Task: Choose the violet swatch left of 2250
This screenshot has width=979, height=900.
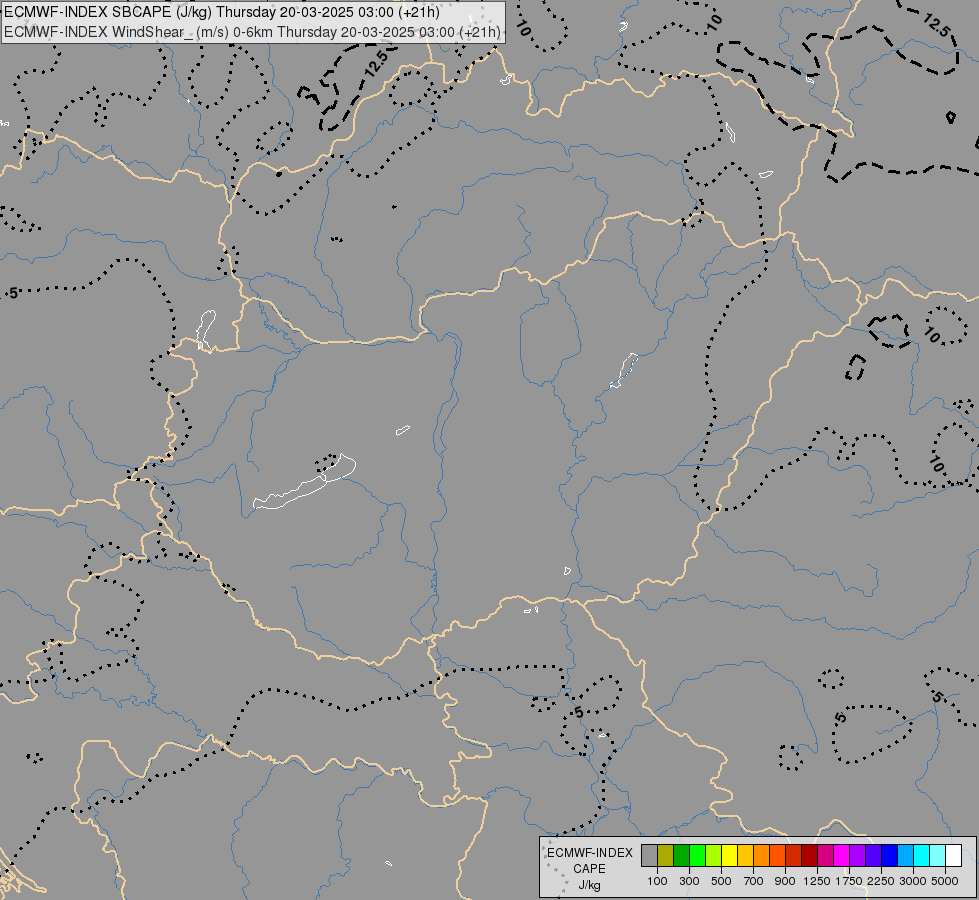Action: (x=873, y=855)
